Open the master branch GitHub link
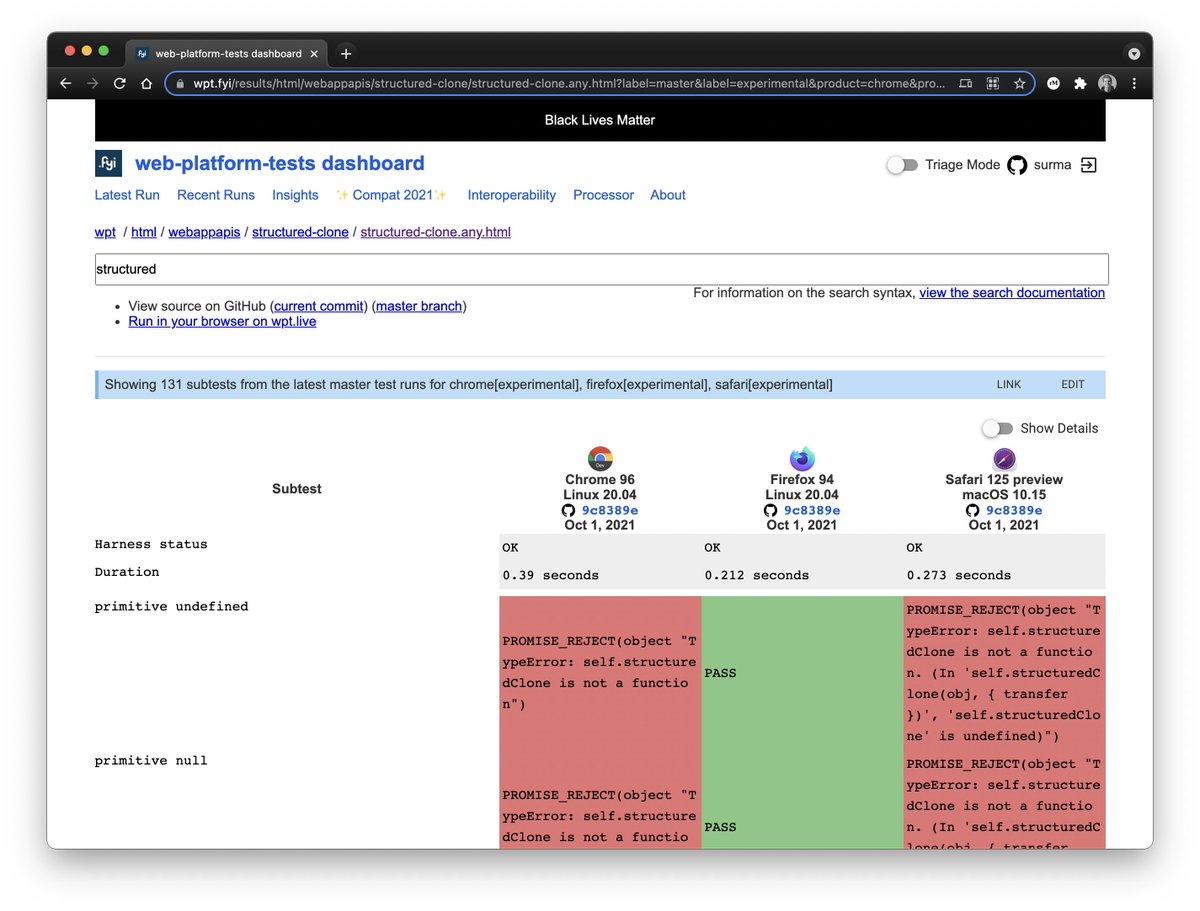This screenshot has width=1200, height=911. pyautogui.click(x=419, y=306)
